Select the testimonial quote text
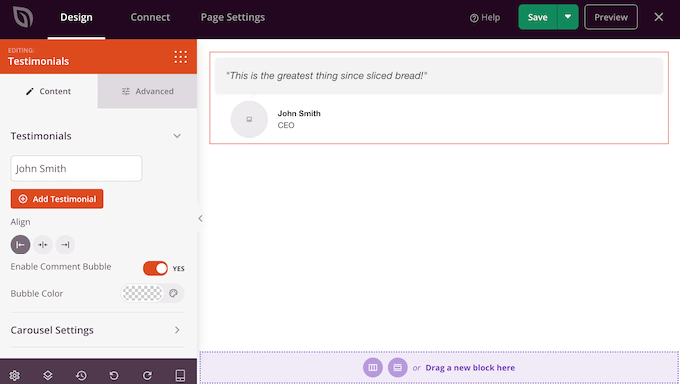Screen dimensions: 680x384 click(327, 75)
